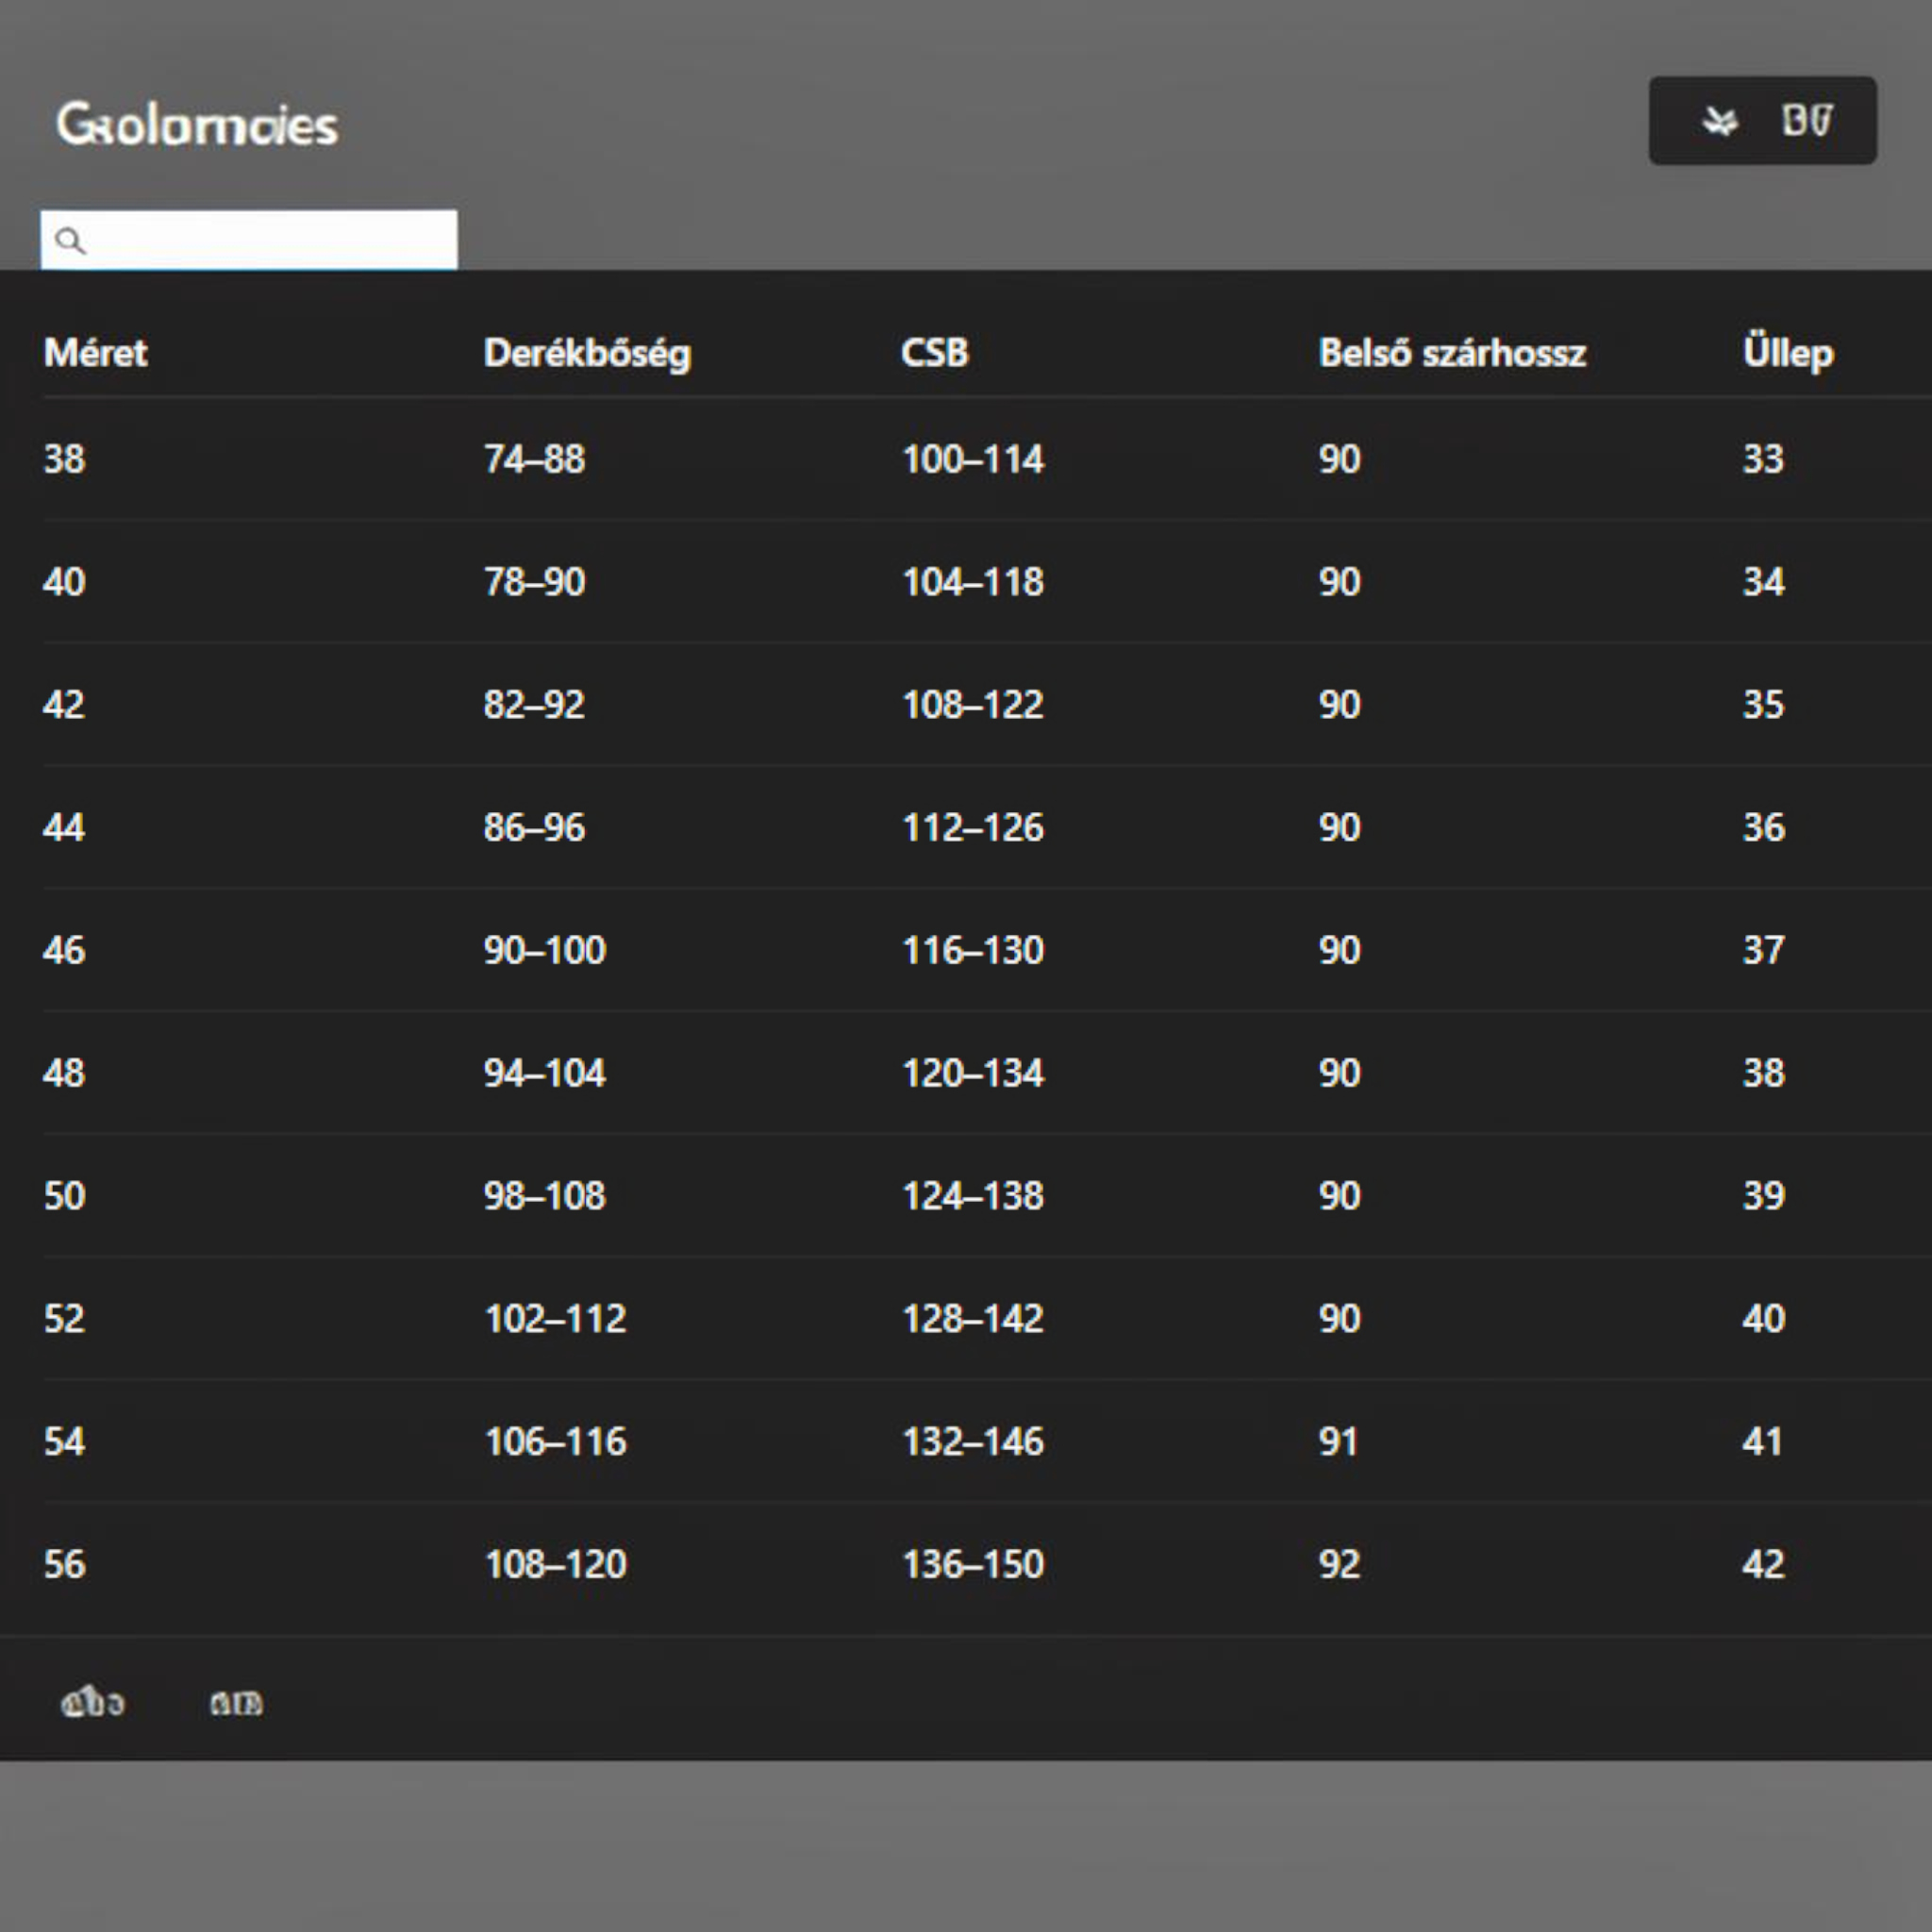Click the 116–130 CSB value
The image size is (1932, 1932).
tap(973, 950)
